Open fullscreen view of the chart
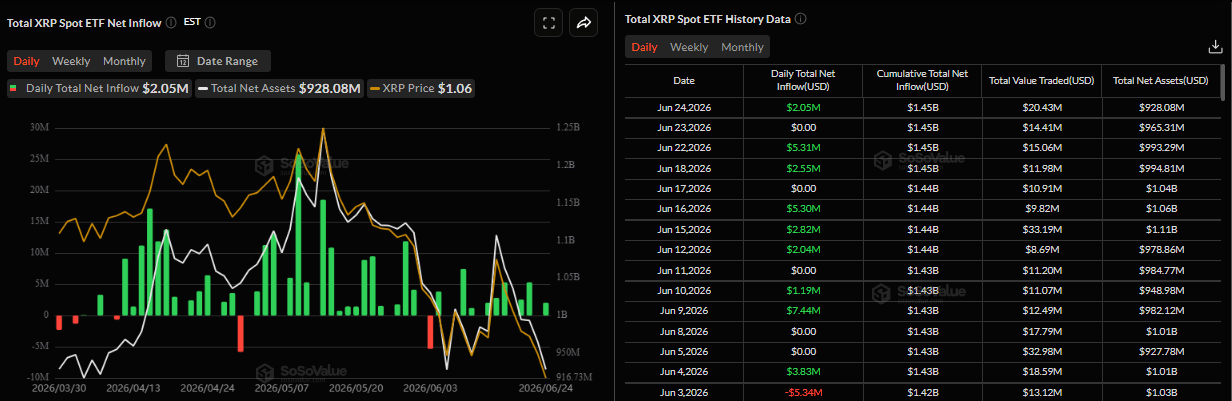The height and width of the screenshot is (401, 1232). point(548,23)
